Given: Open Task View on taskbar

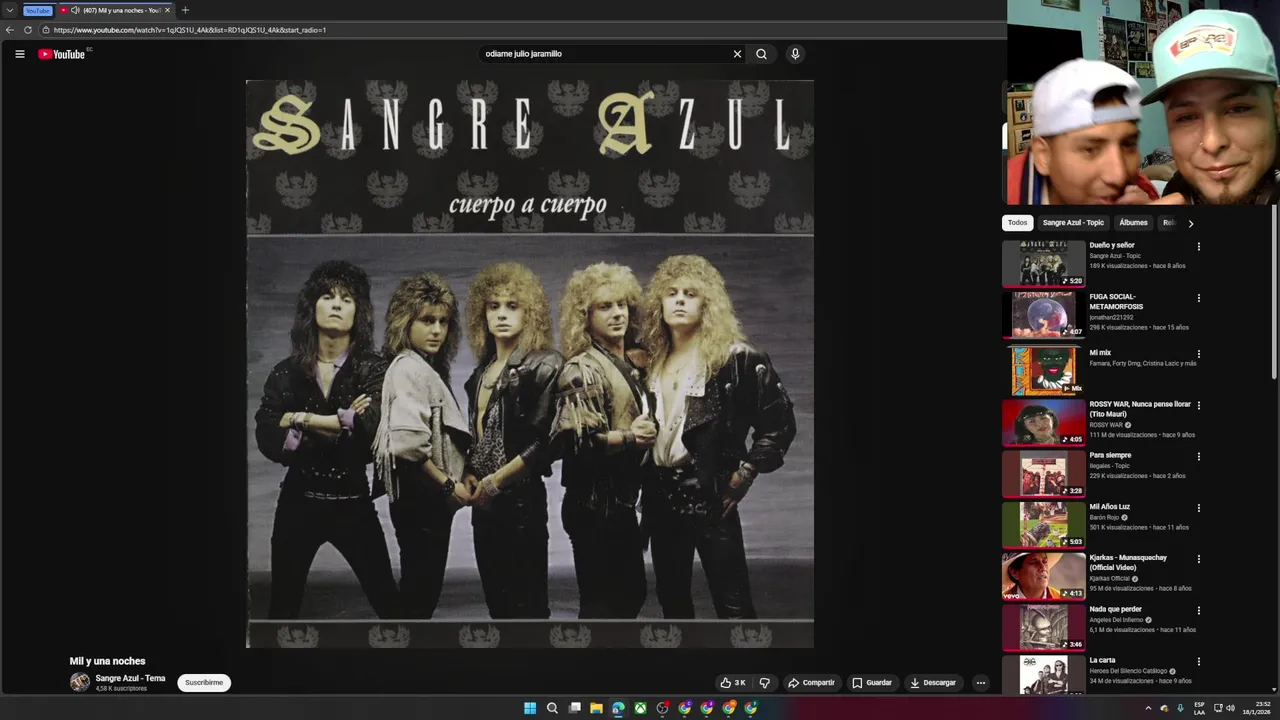Looking at the screenshot, I should [574, 708].
